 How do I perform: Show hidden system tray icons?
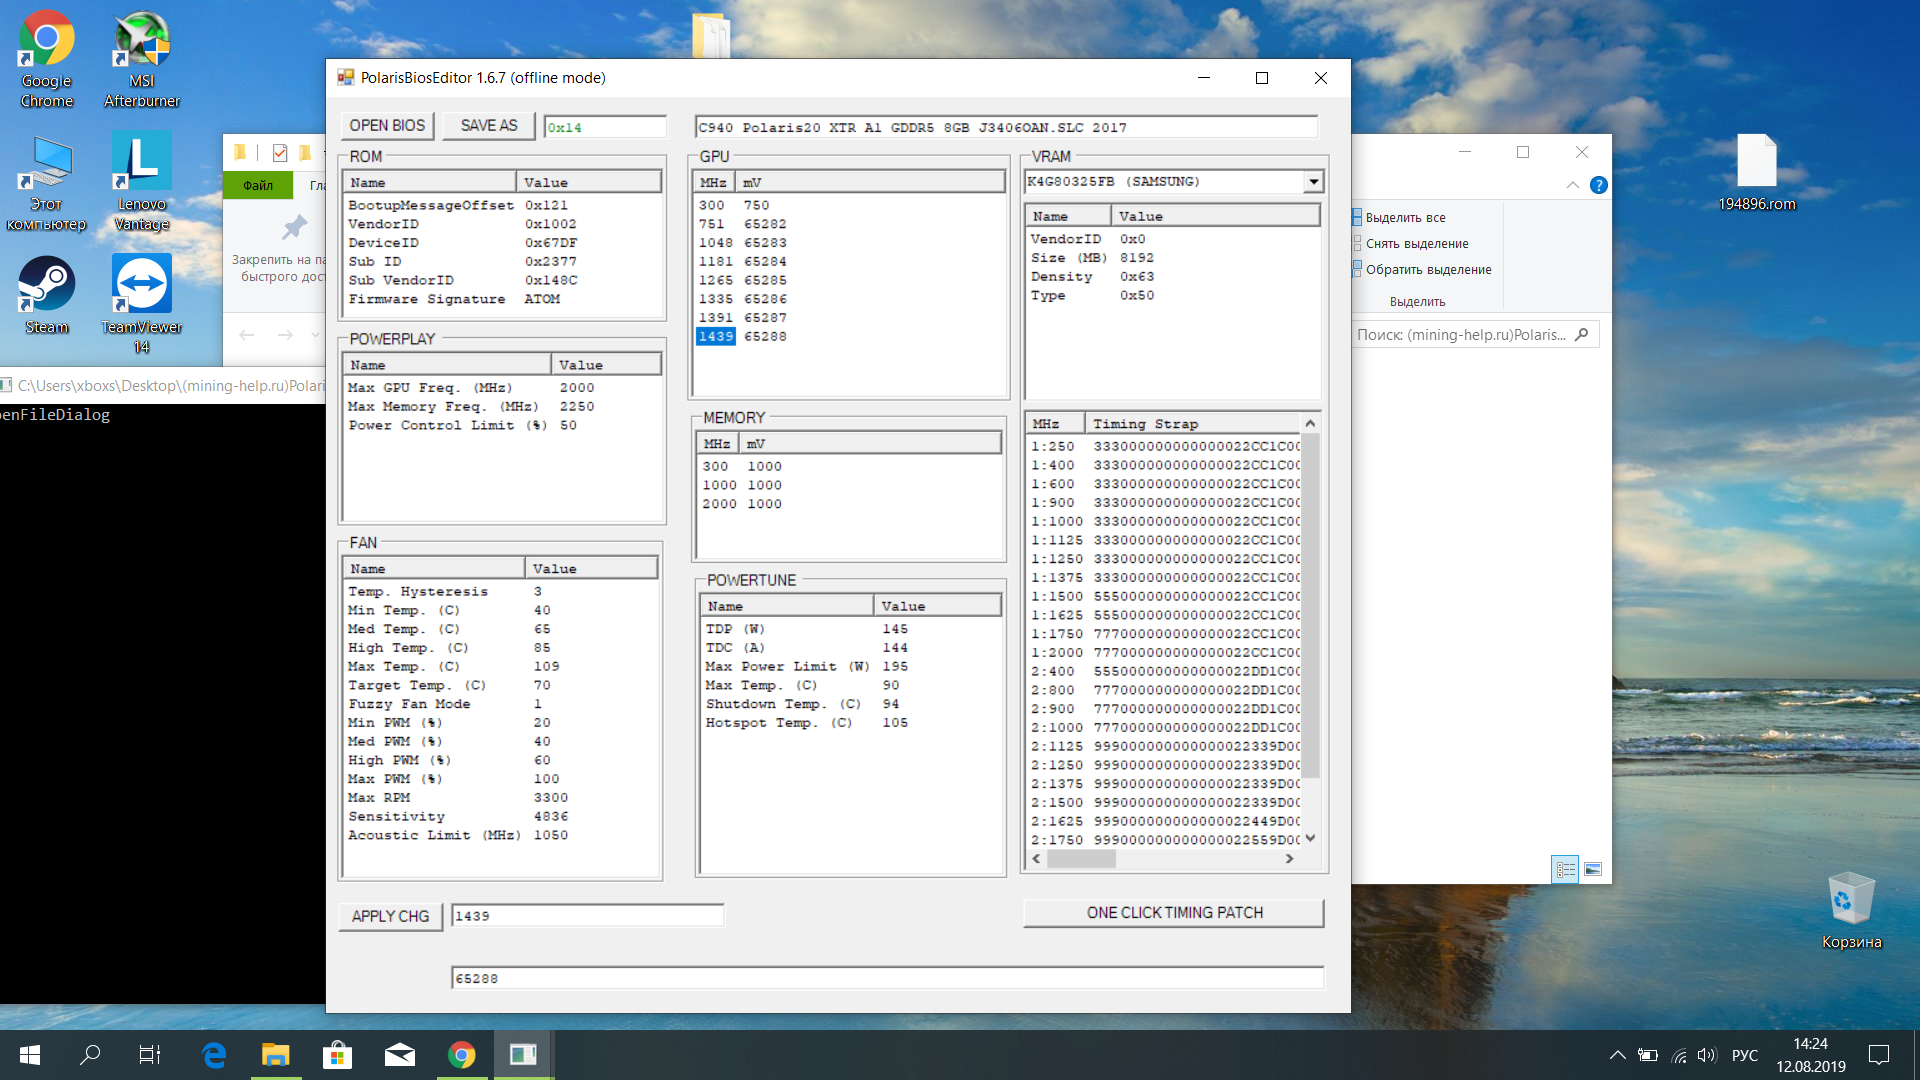[1617, 1055]
